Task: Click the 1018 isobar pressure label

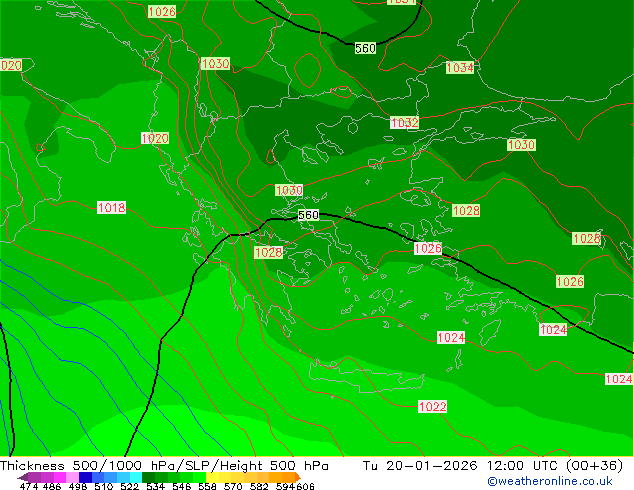Action: 112,207
